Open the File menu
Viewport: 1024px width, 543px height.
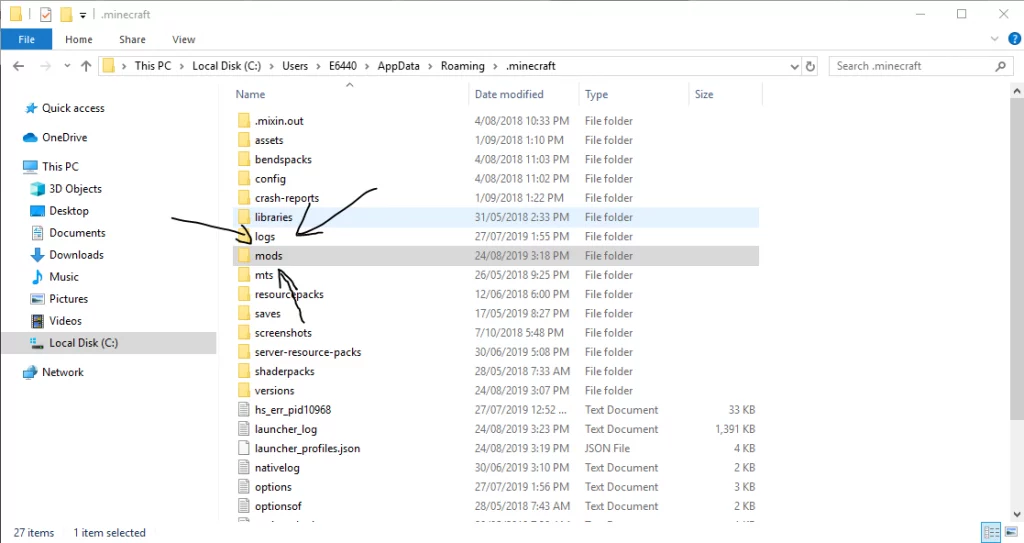[27, 39]
